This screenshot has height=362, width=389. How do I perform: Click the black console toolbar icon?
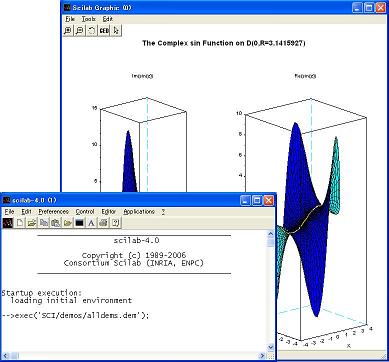pos(79,223)
